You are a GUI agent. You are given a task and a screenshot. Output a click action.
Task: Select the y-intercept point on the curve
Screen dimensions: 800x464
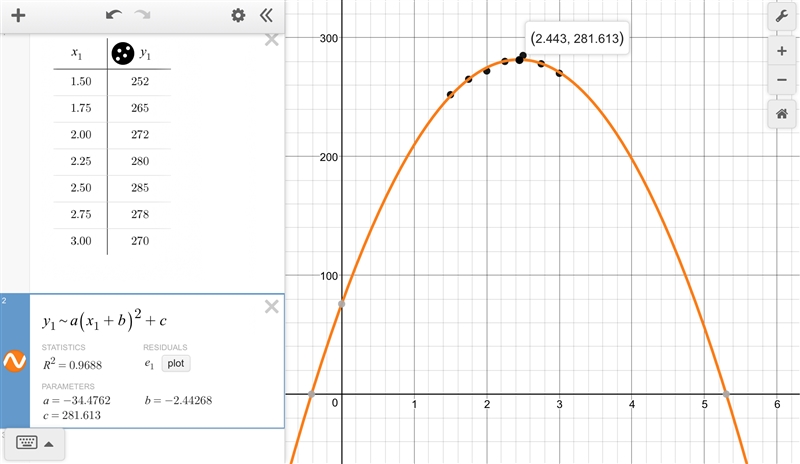342,304
